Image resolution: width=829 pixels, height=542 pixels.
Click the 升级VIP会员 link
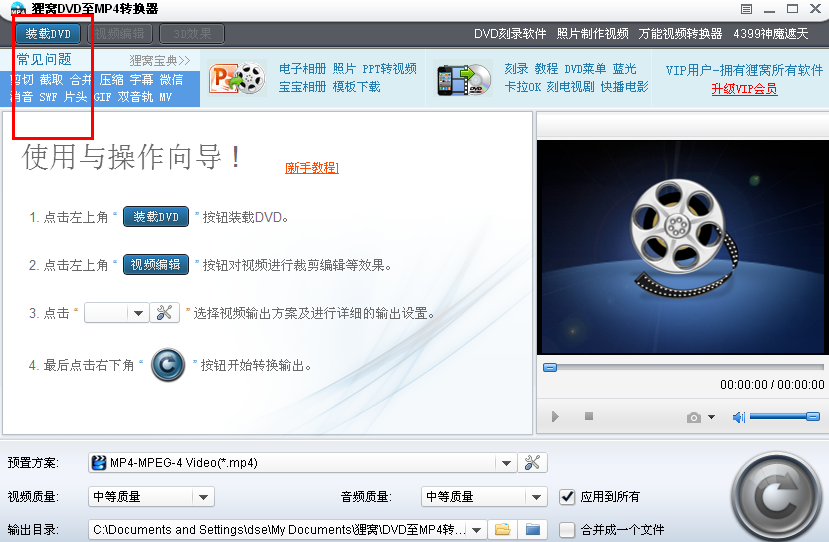coord(744,89)
